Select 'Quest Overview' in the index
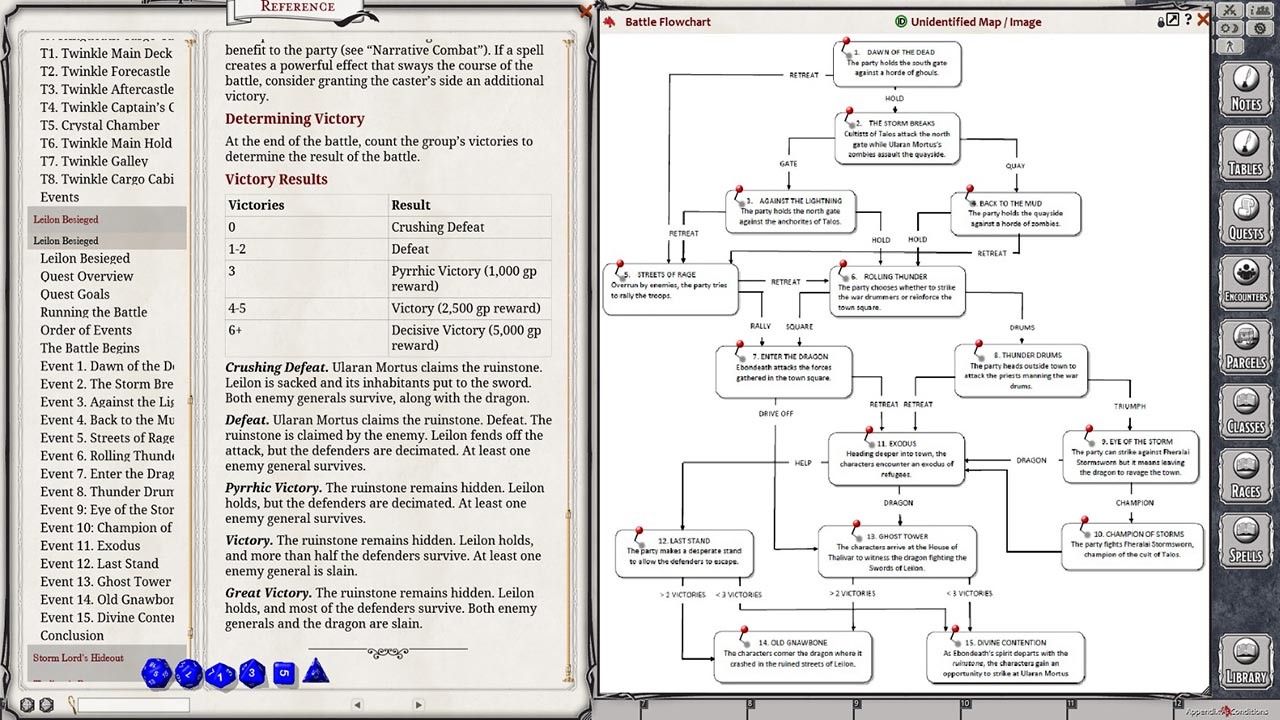 [86, 276]
